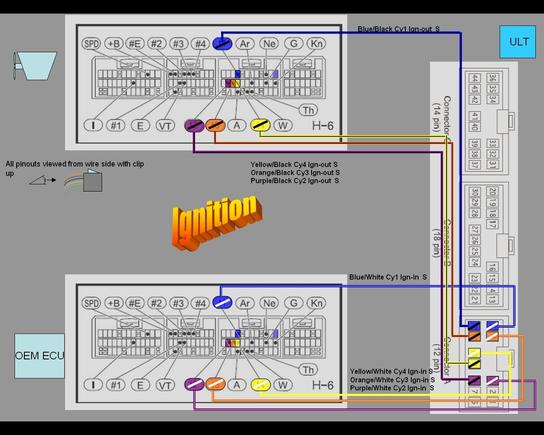Image resolution: width=544 pixels, height=435 pixels.
Task: Click the blue ULT box
Action: coord(517,42)
